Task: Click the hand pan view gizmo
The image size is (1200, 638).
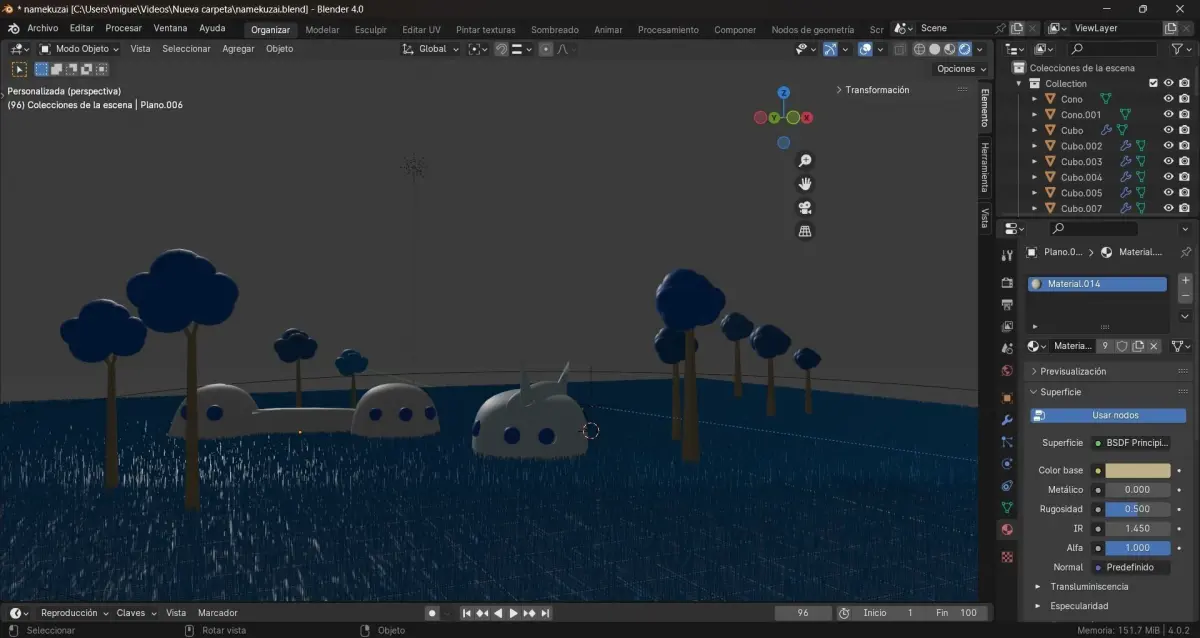Action: [x=805, y=184]
